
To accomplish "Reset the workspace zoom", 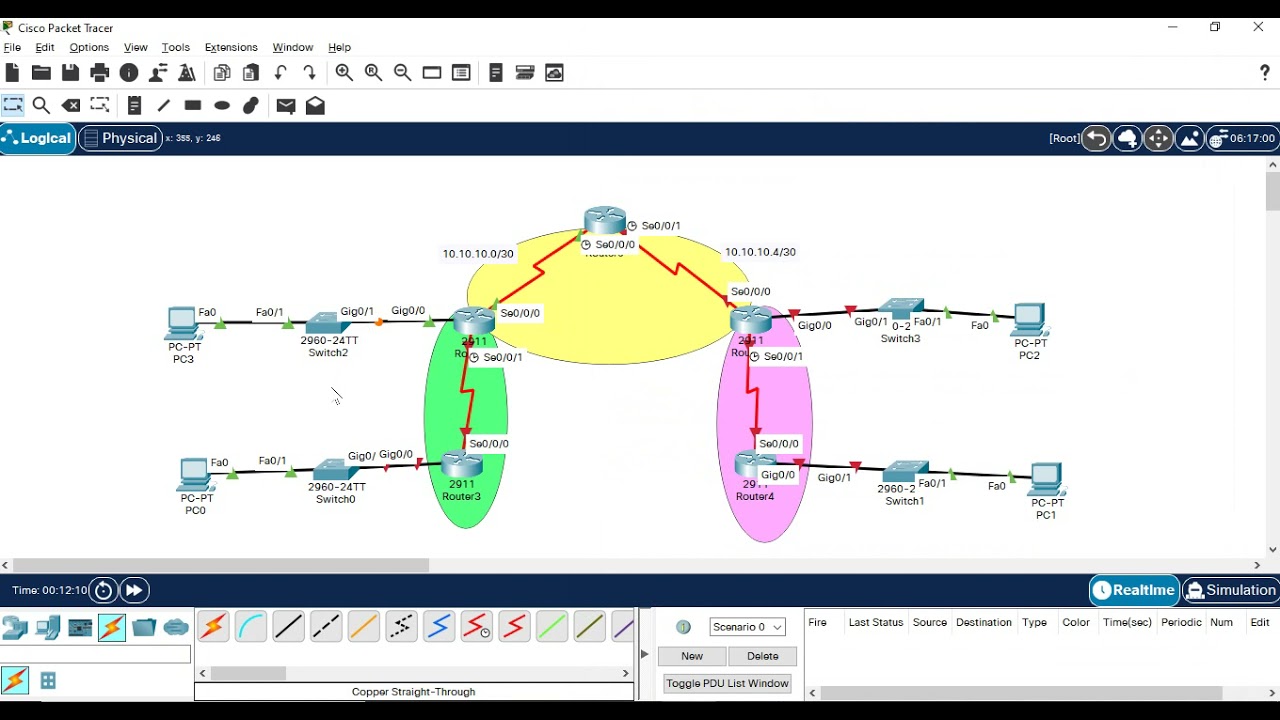I will click(x=373, y=72).
